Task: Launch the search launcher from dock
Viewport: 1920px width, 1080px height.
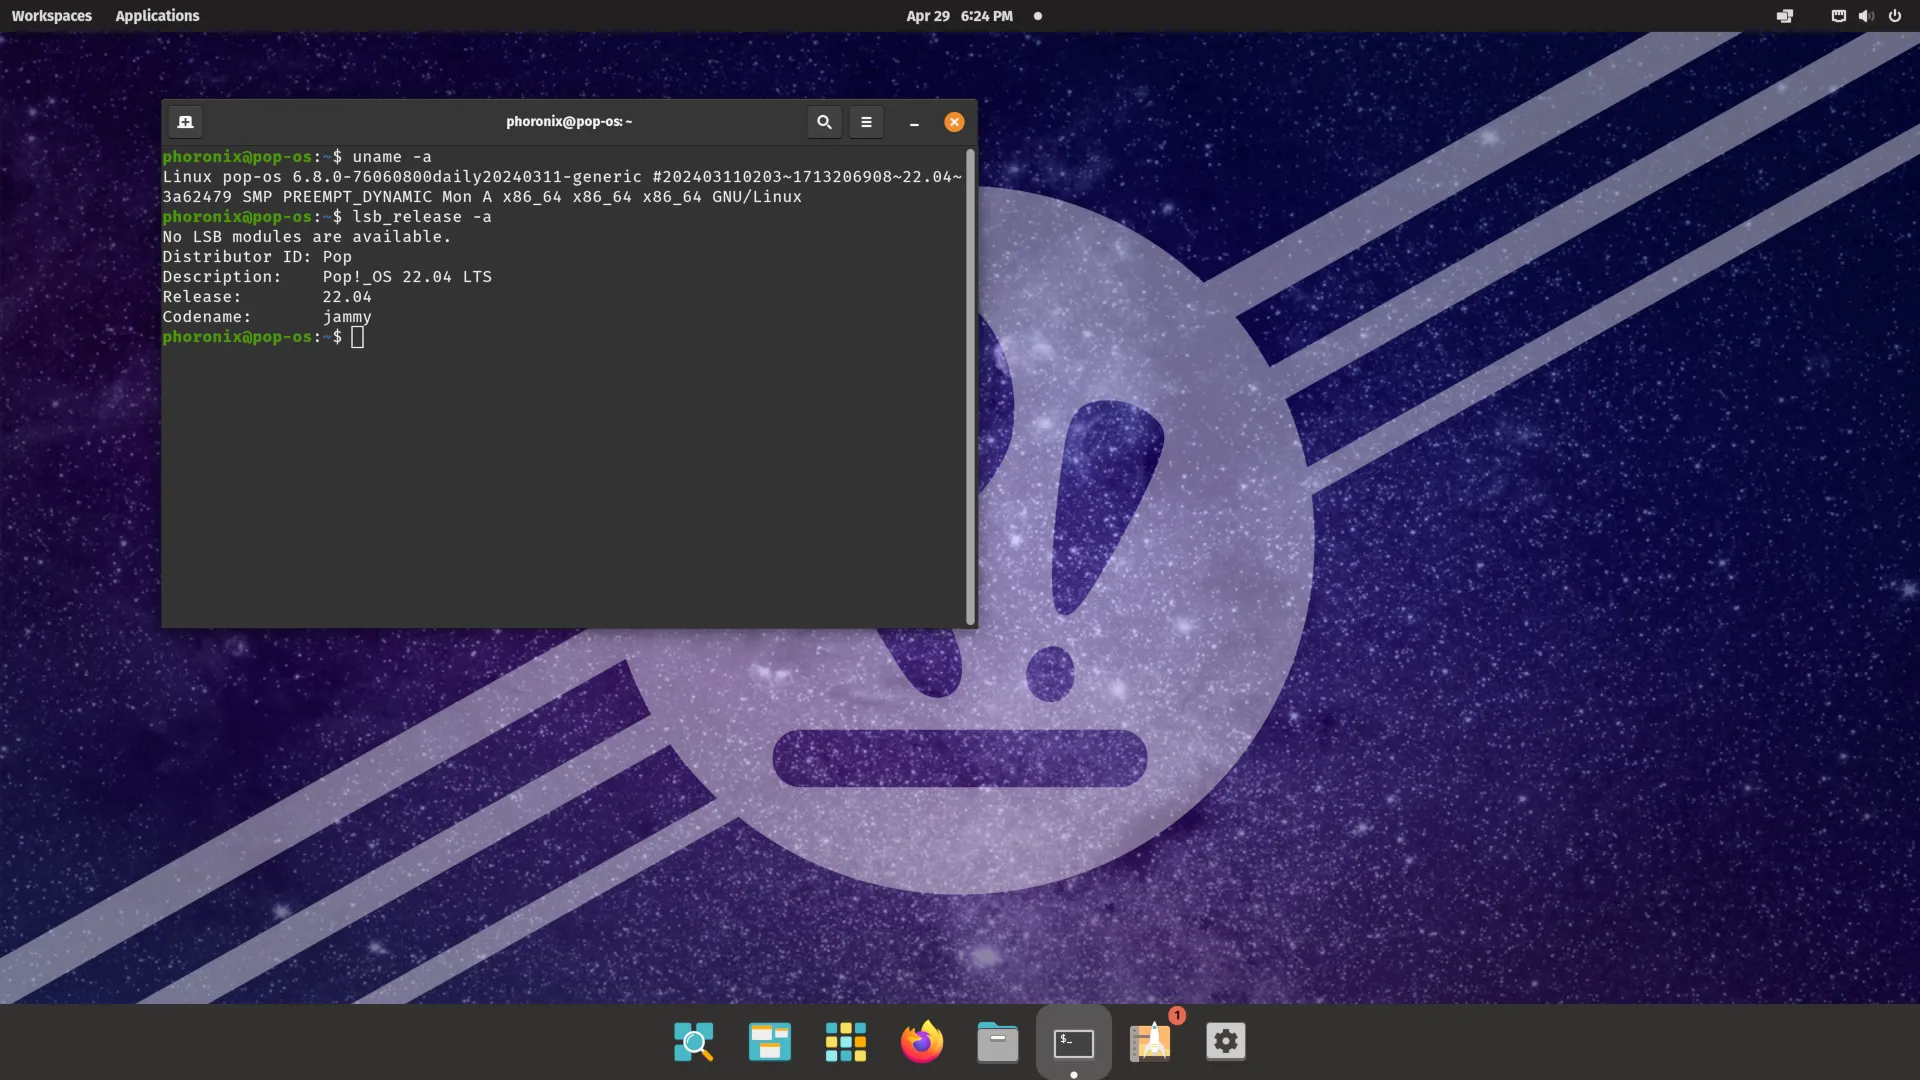Action: 694,1042
